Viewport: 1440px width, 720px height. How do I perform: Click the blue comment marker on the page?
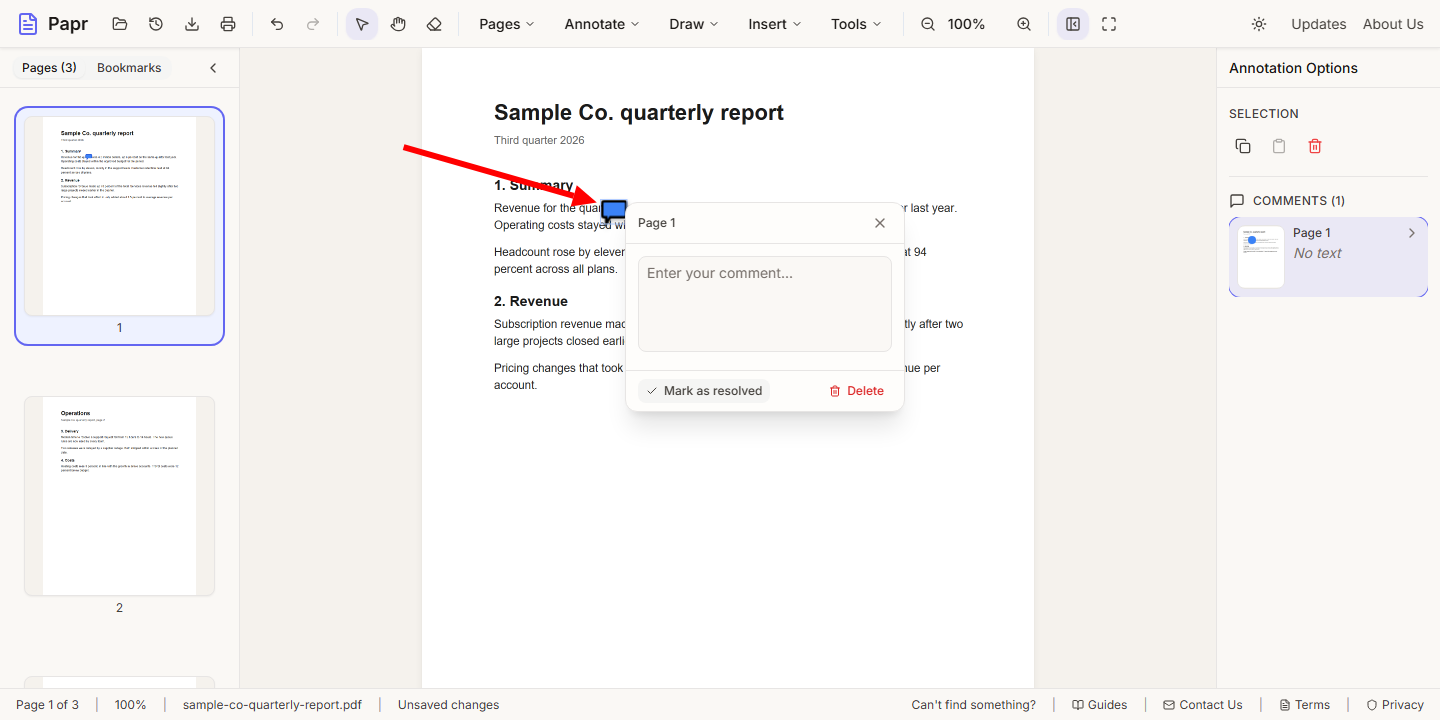[x=614, y=211]
